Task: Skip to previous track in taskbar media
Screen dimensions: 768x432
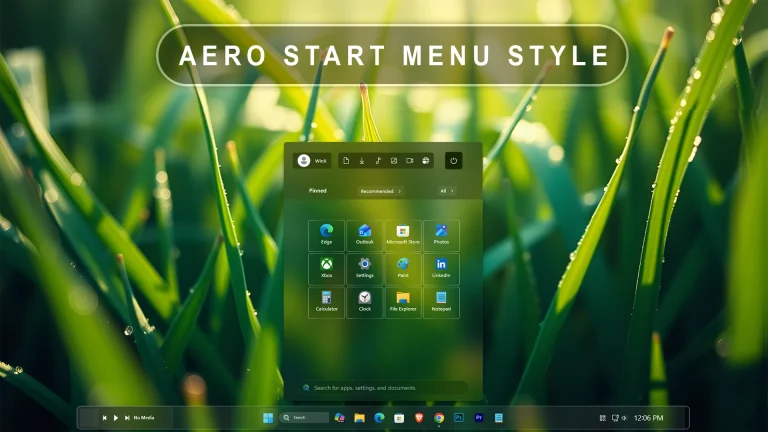Action: [x=104, y=418]
